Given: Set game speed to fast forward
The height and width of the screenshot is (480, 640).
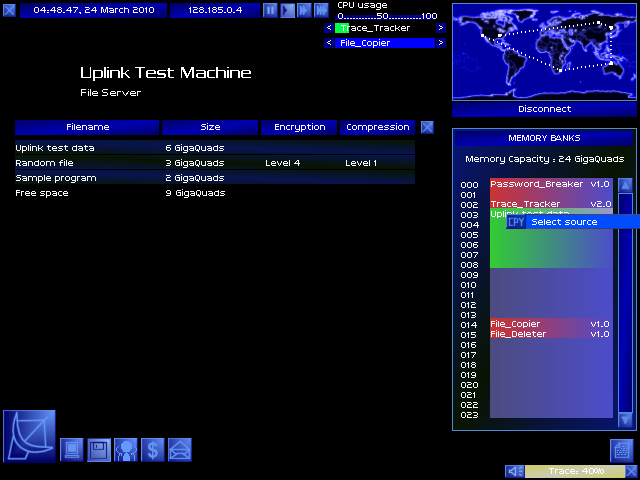Looking at the screenshot, I should click(304, 10).
